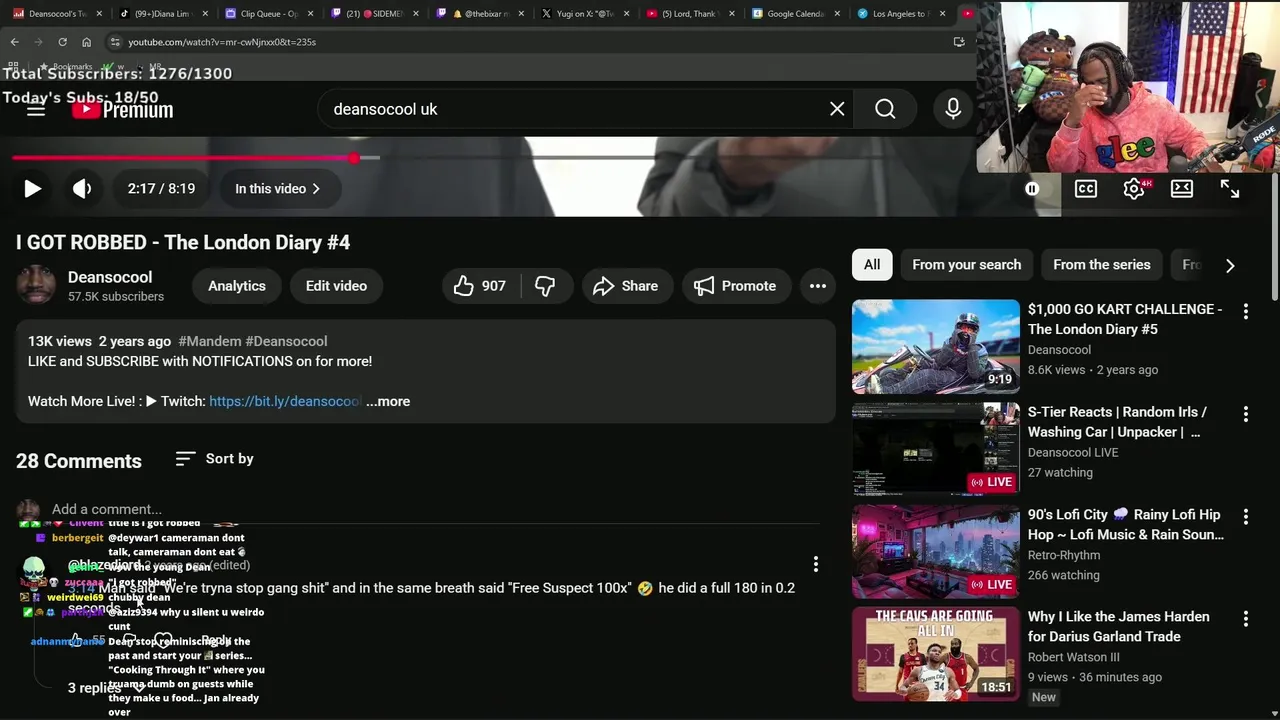Switch to the Yugi on X tab

tap(585, 14)
